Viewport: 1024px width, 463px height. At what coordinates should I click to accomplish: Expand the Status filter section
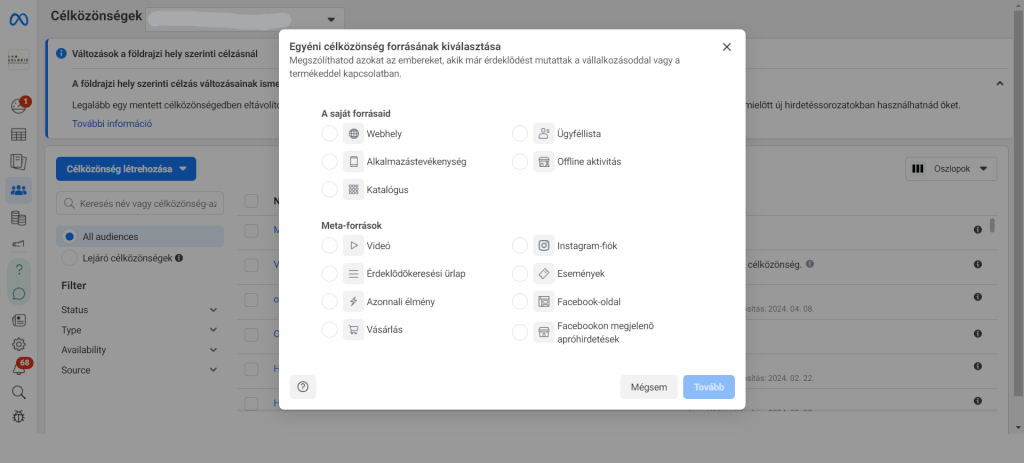140,310
